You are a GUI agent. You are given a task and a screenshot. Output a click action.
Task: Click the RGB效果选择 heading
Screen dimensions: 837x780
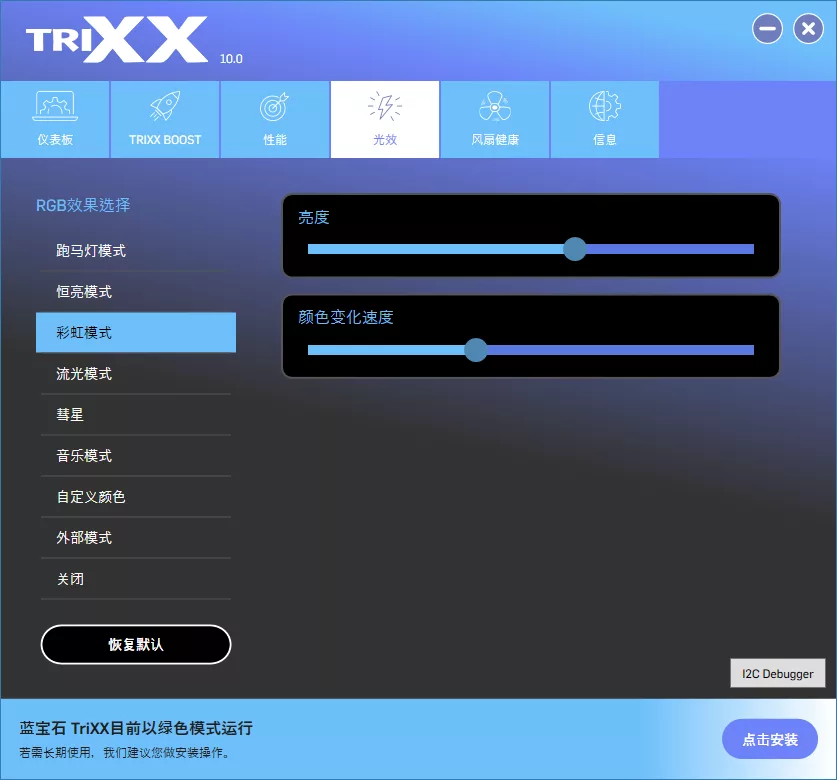tap(83, 205)
